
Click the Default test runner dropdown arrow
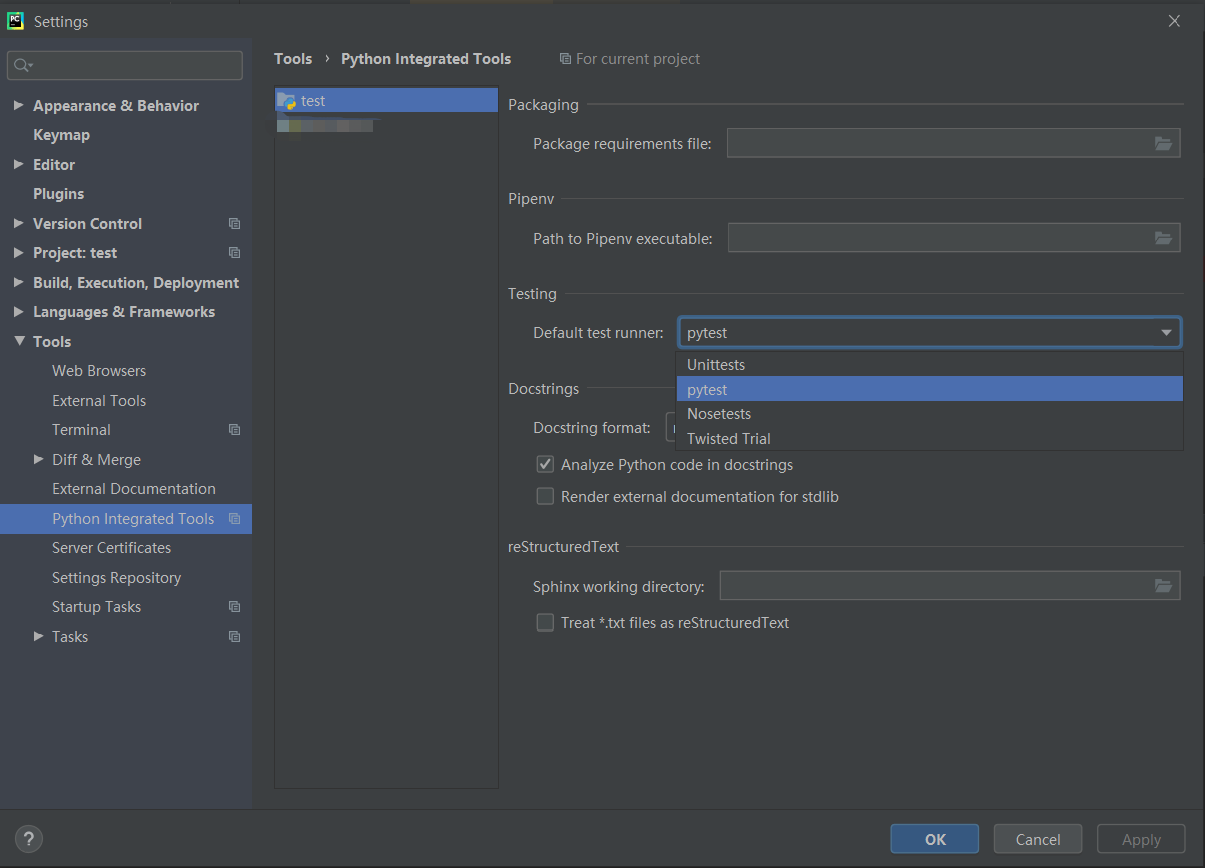click(1166, 332)
